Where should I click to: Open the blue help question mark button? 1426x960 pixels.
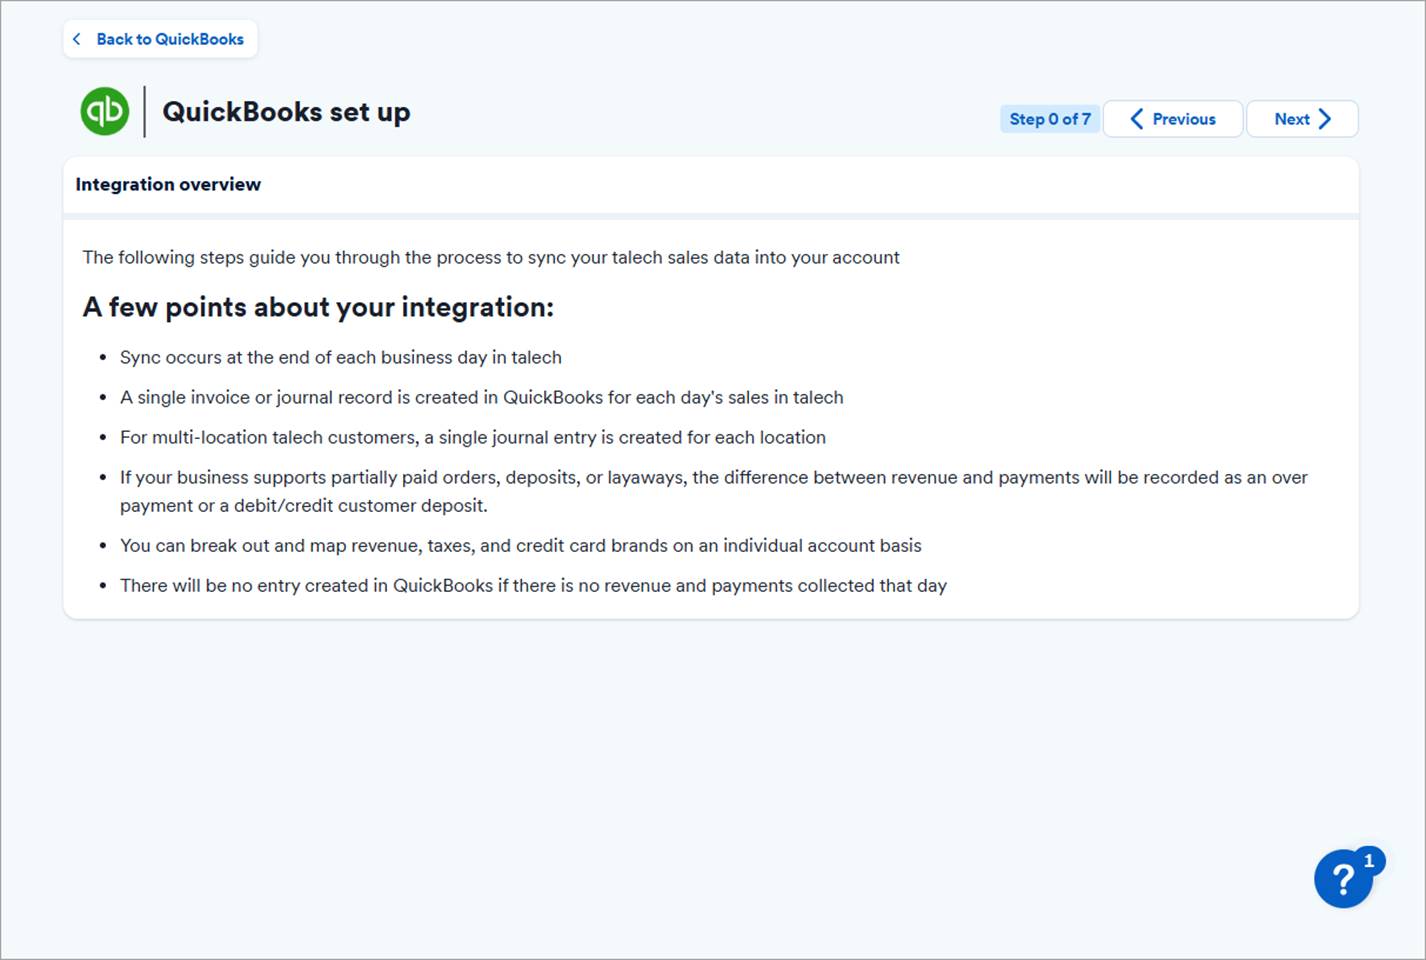(x=1342, y=880)
